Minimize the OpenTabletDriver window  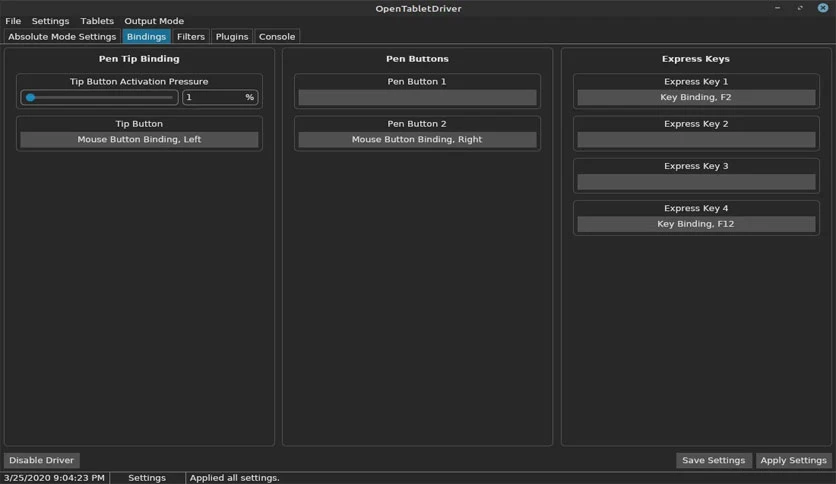click(777, 8)
